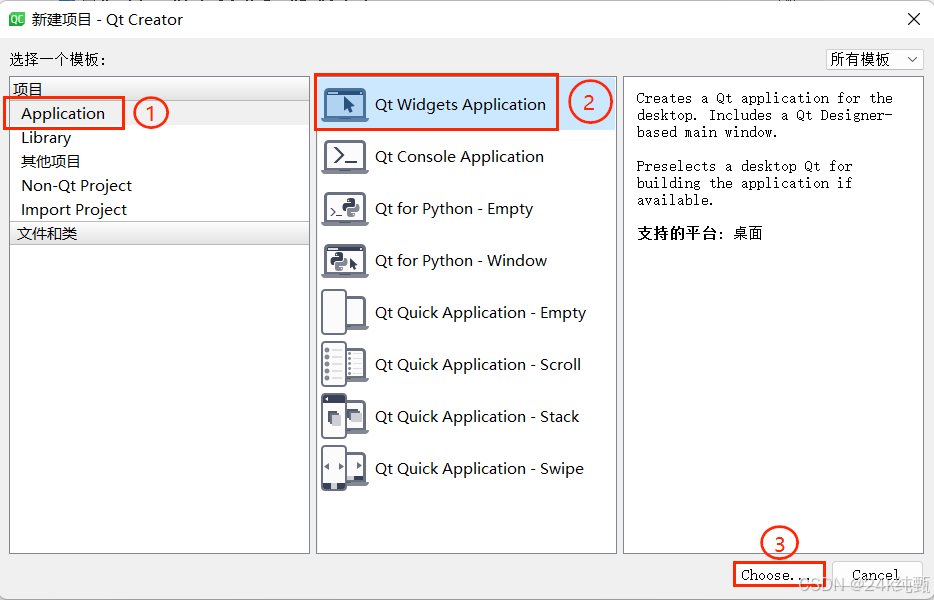Choose the Qt Console Application template label
The width and height of the screenshot is (934, 600).
pos(459,157)
